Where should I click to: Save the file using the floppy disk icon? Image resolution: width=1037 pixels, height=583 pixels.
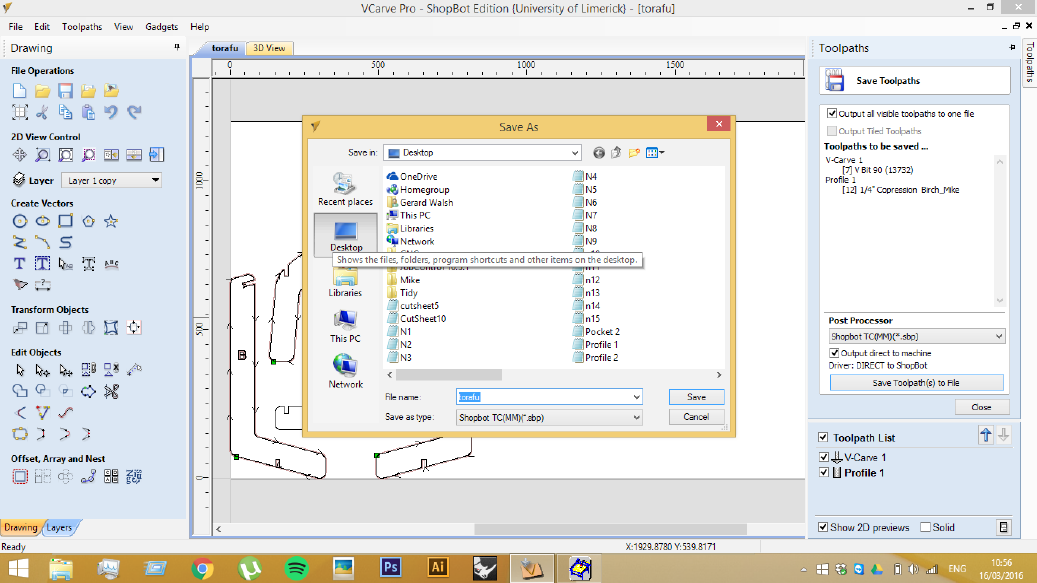(x=65, y=91)
